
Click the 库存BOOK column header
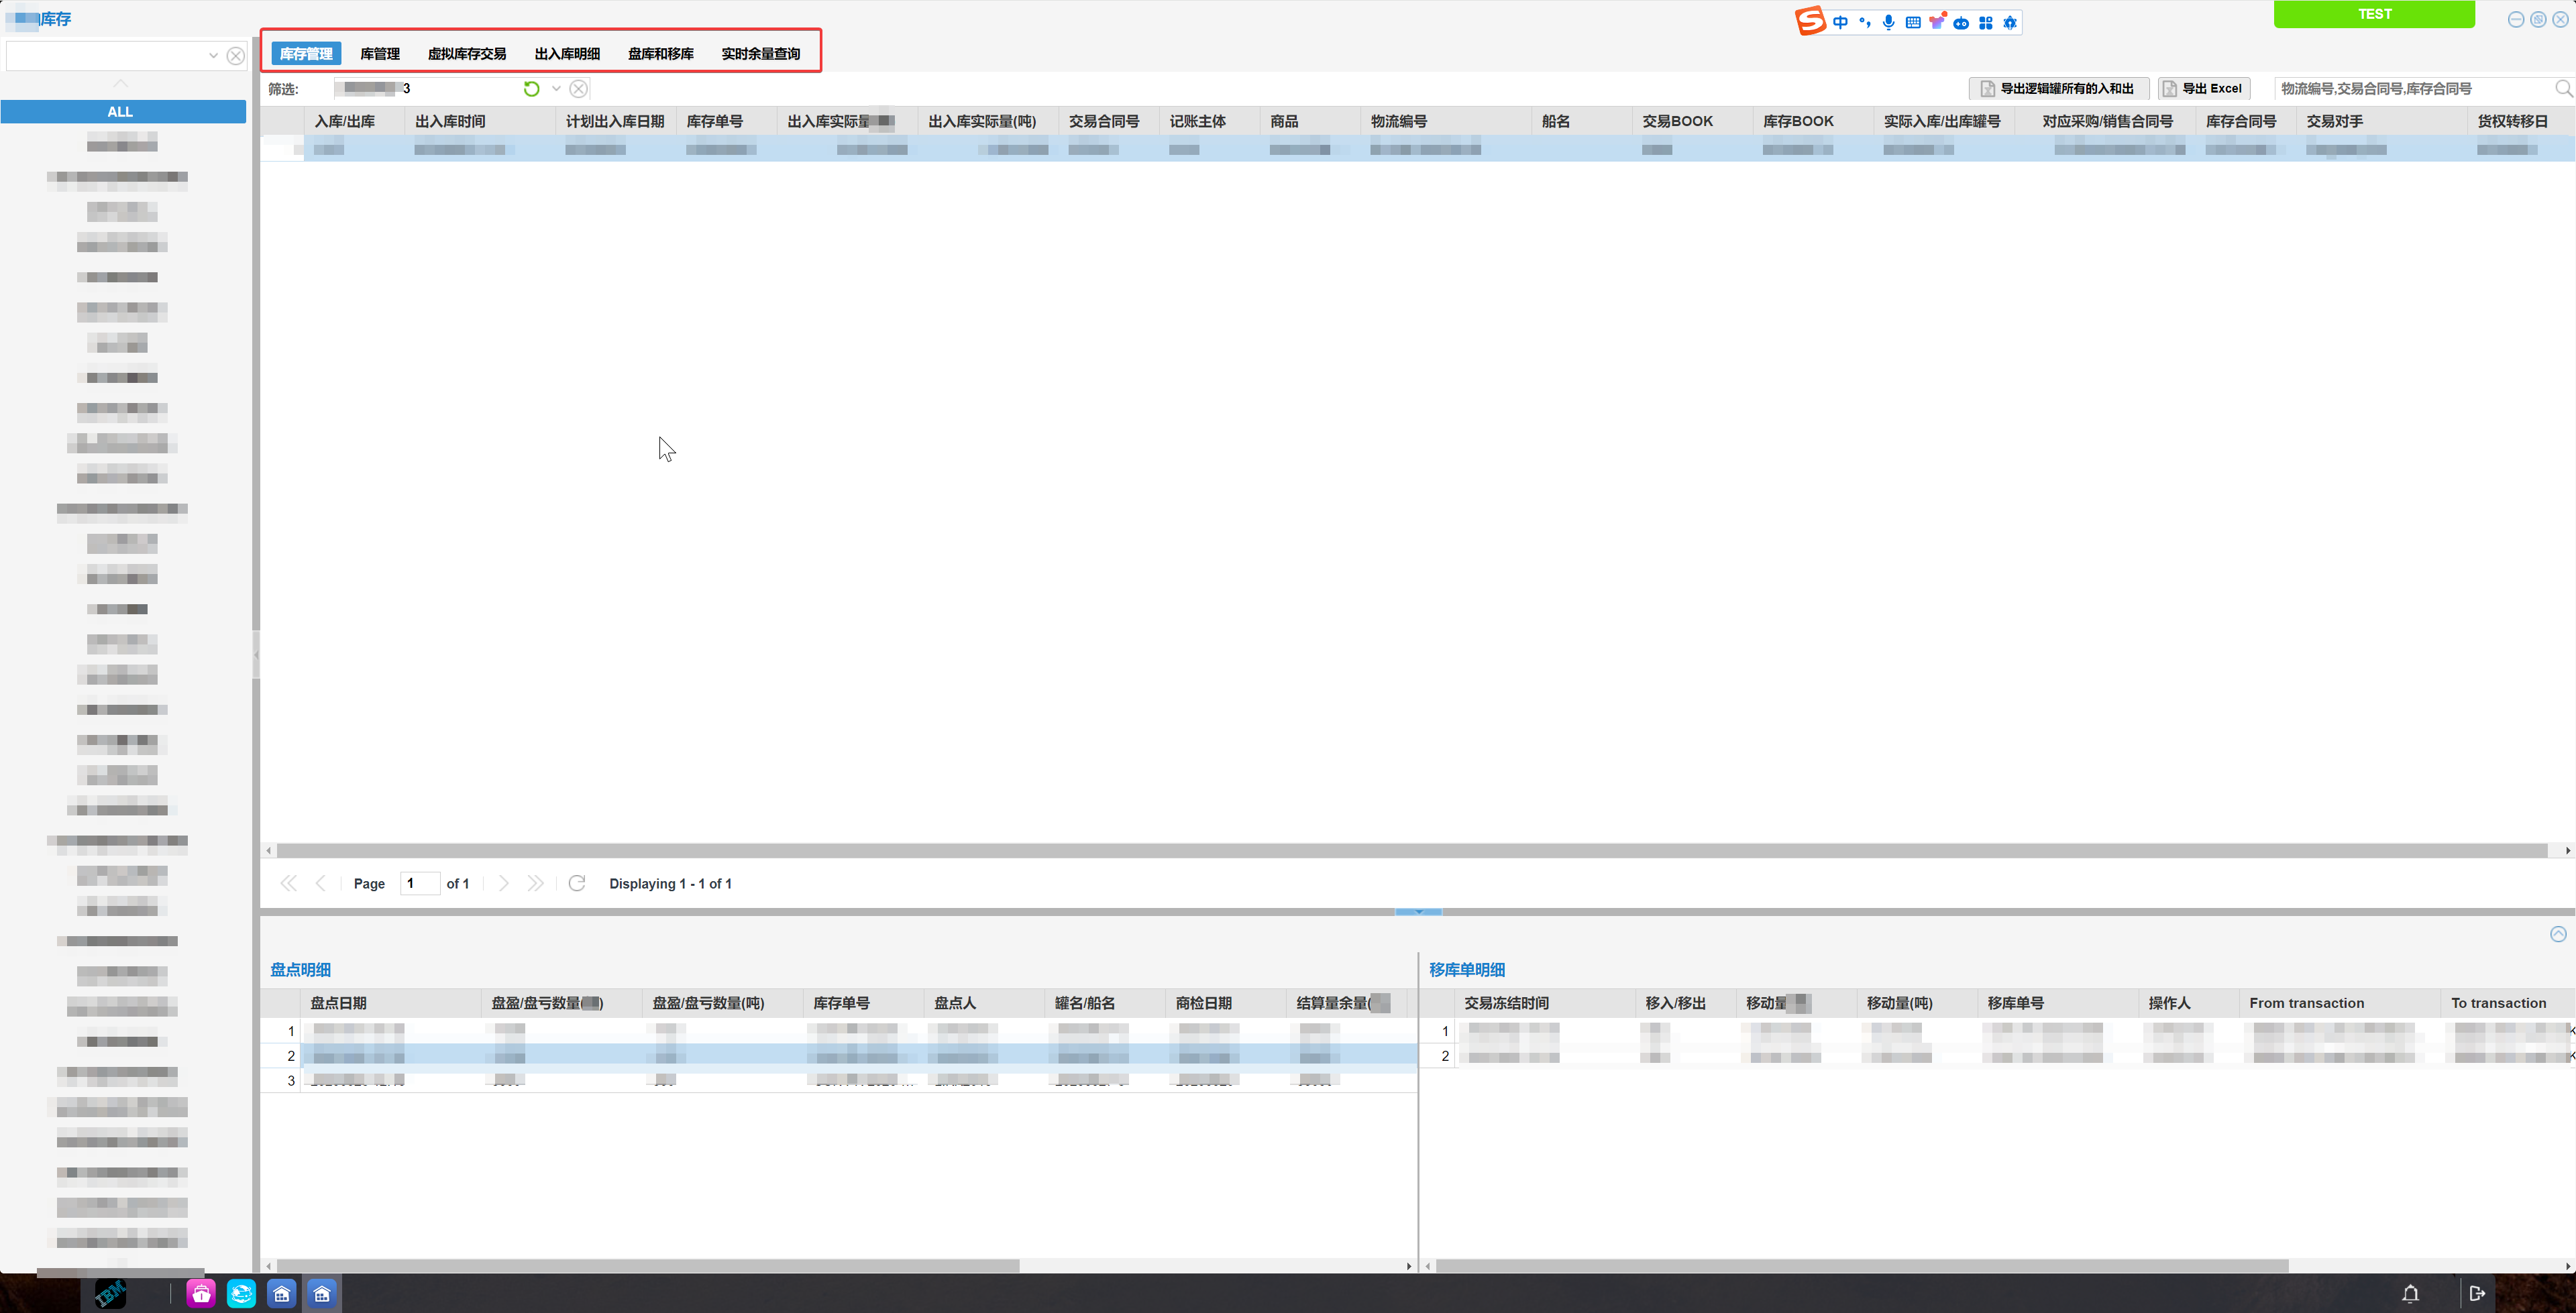click(1813, 121)
